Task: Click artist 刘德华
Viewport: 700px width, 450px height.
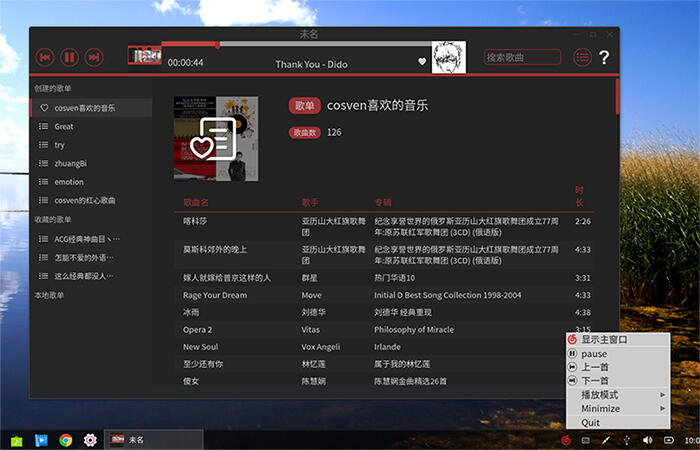Action: click(x=313, y=312)
